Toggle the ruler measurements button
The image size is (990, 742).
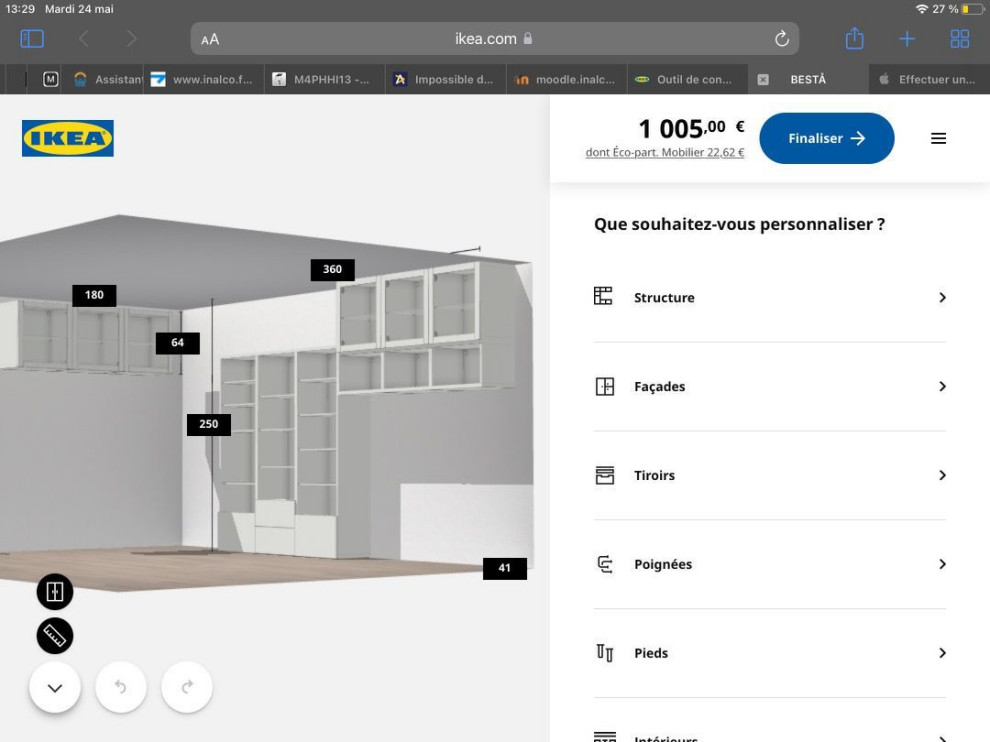tap(55, 636)
